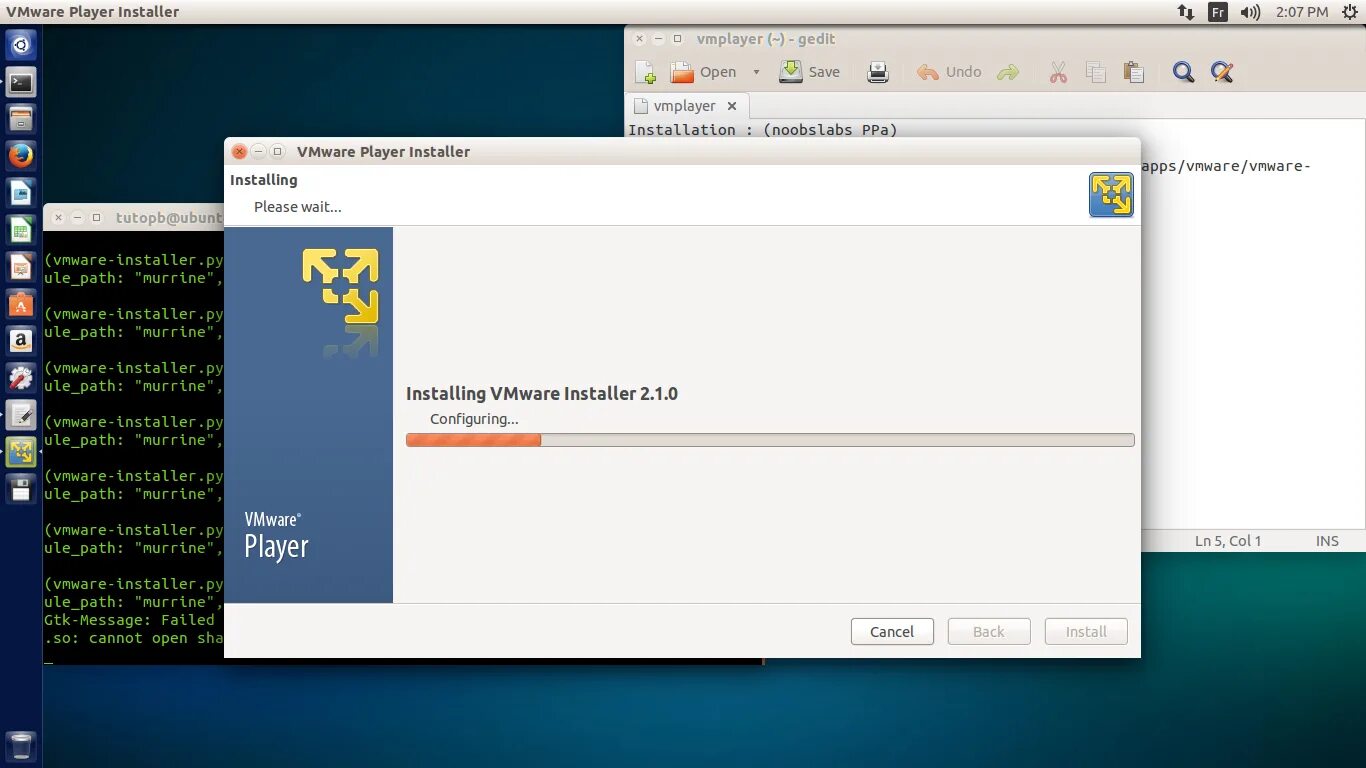Launch Firefox web browser
The image size is (1366, 768).
tap(21, 156)
